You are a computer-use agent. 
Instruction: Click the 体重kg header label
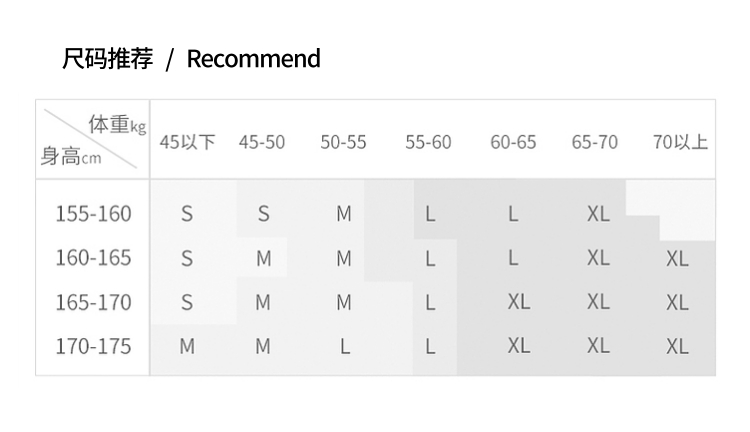116,125
